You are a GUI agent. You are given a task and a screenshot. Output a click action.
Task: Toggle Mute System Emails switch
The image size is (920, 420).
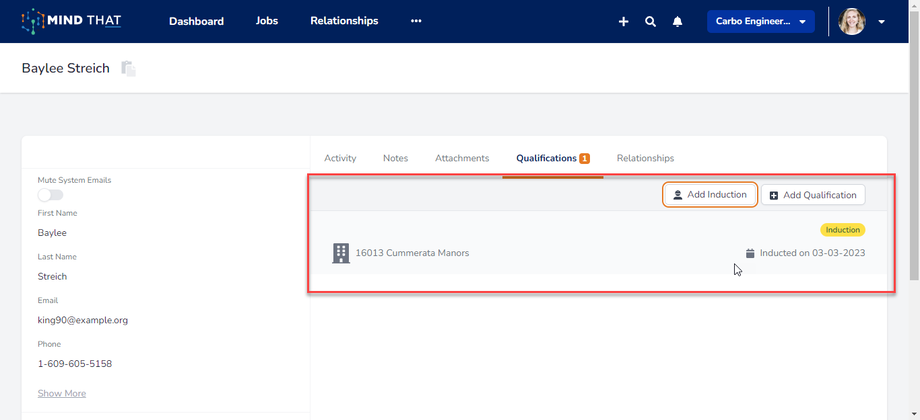50,195
